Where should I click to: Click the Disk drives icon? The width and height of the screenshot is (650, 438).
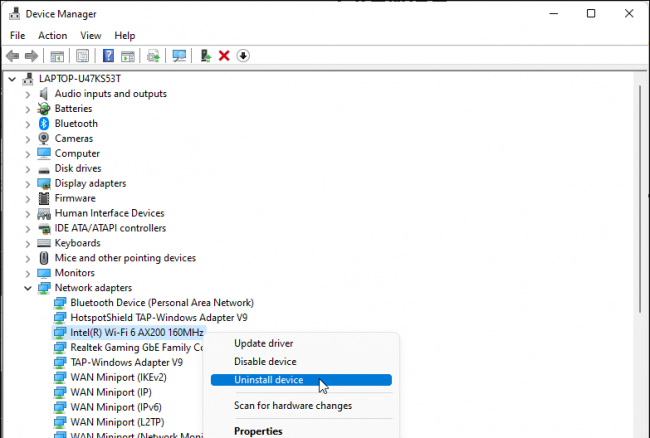coord(44,169)
